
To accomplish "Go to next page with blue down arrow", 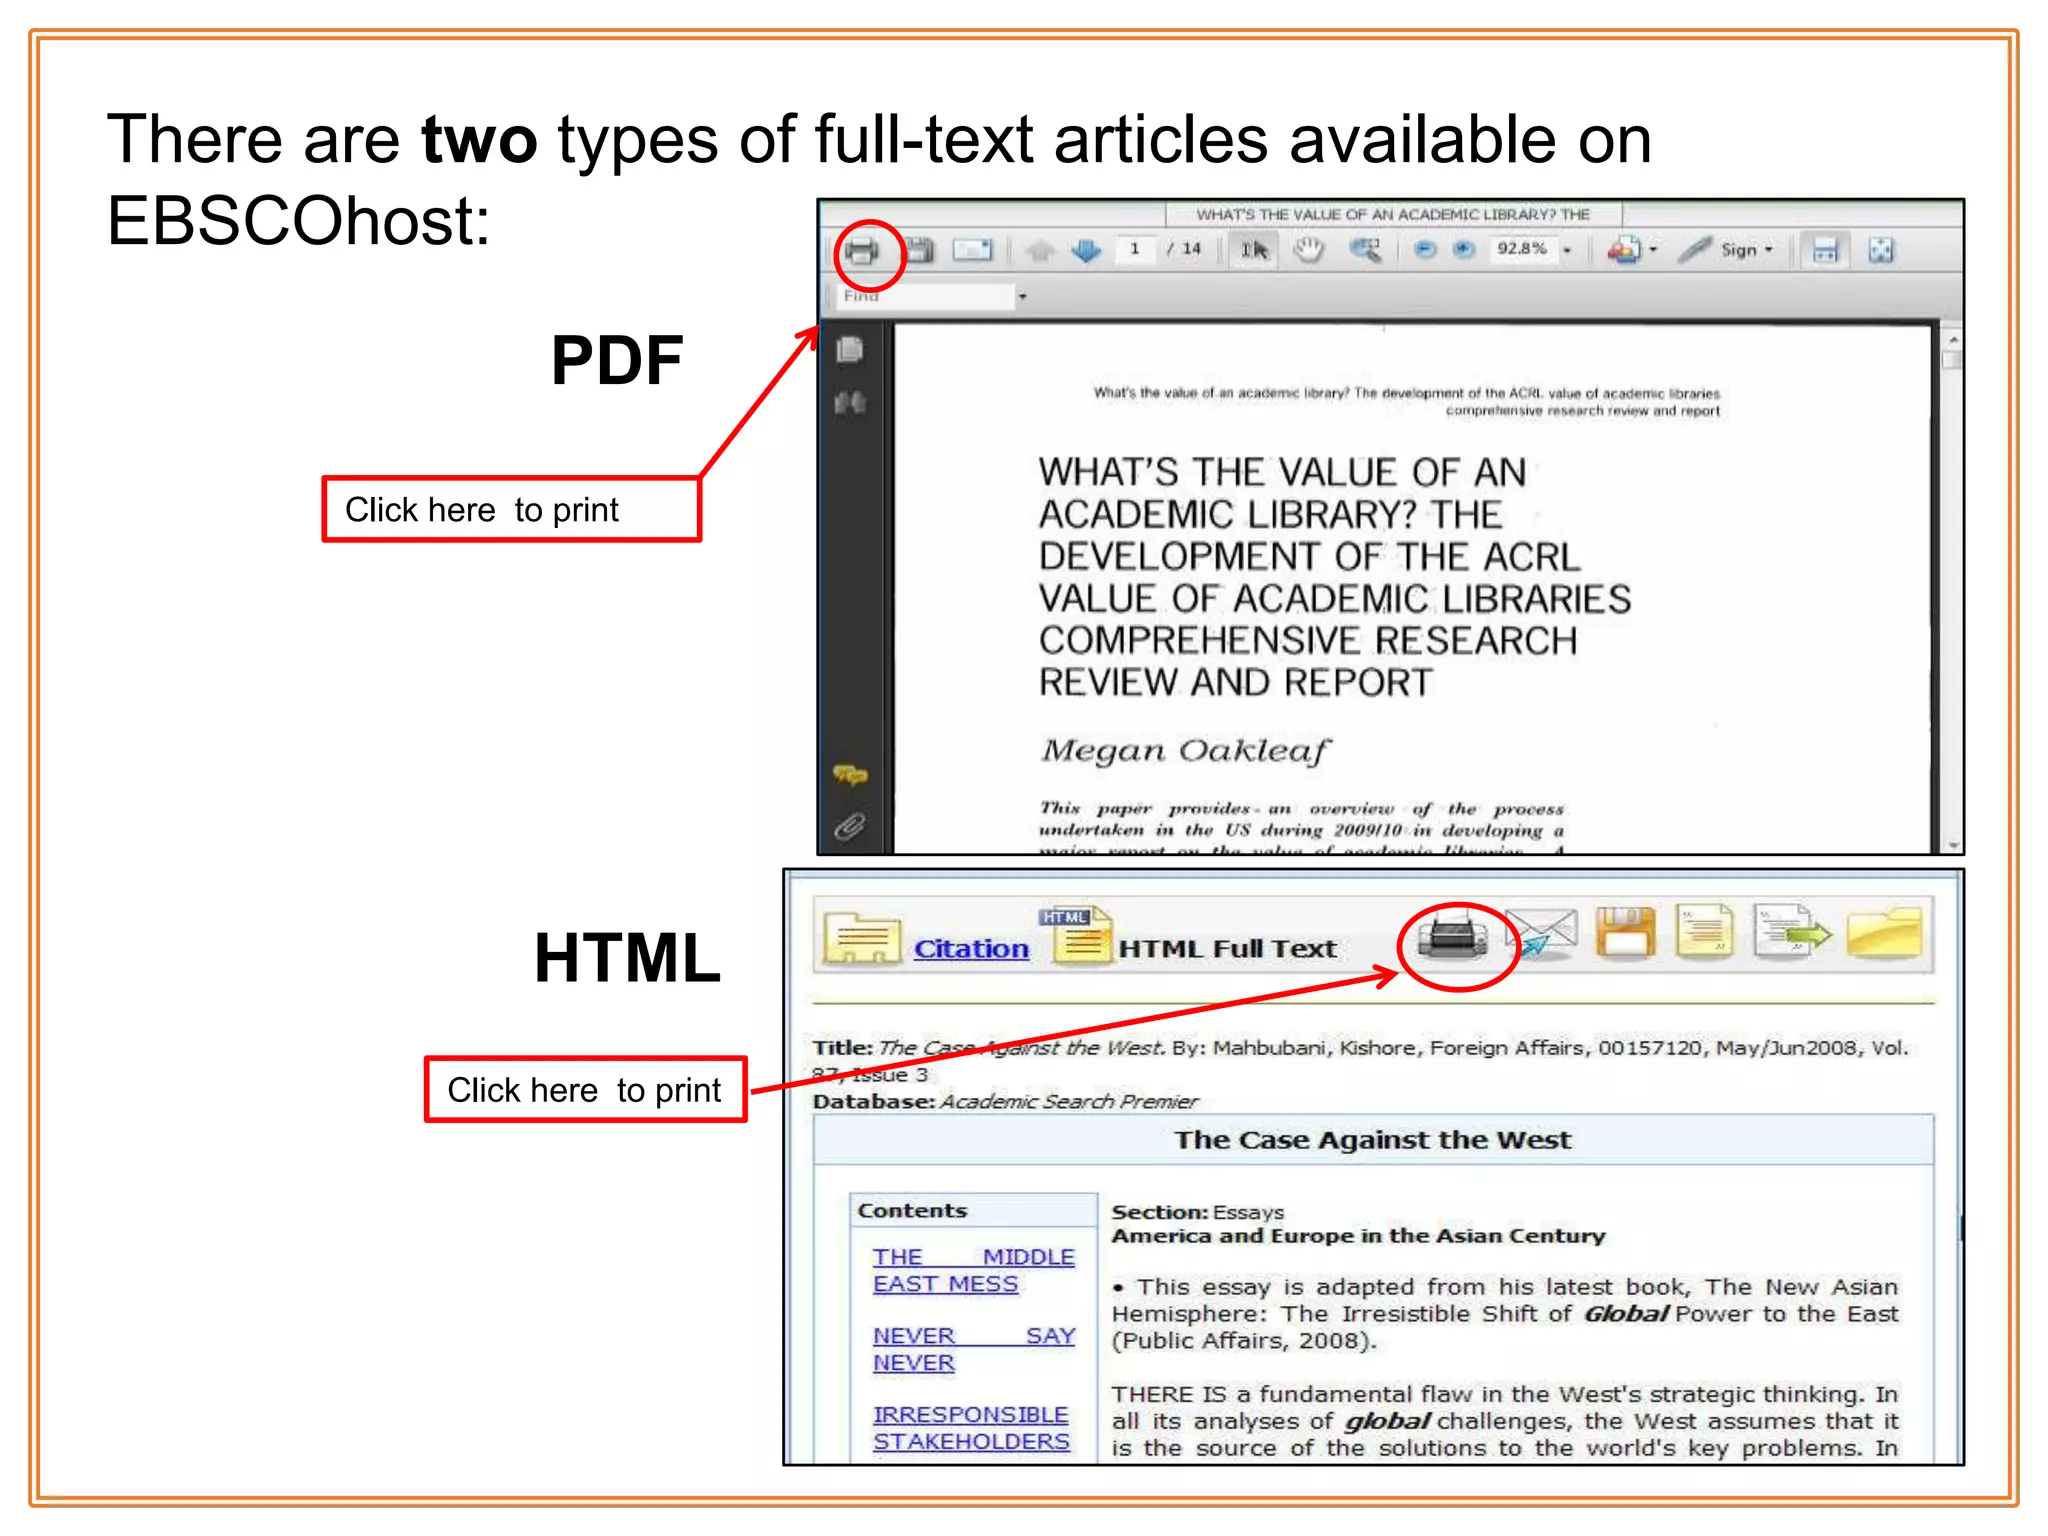I will (x=1086, y=250).
